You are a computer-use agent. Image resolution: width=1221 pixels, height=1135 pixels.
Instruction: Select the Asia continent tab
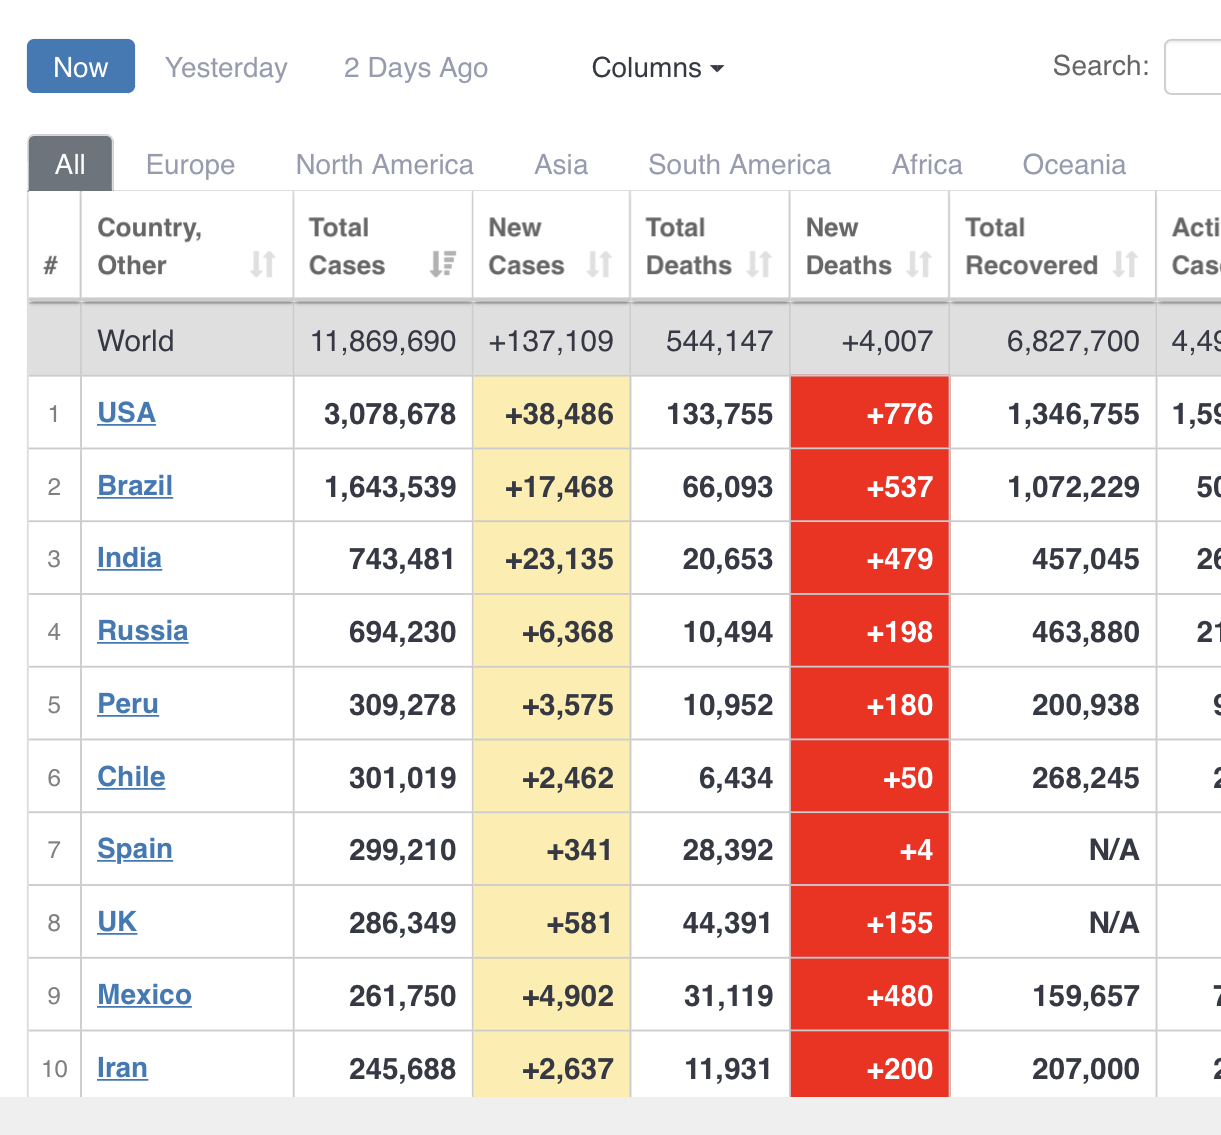tap(561, 165)
